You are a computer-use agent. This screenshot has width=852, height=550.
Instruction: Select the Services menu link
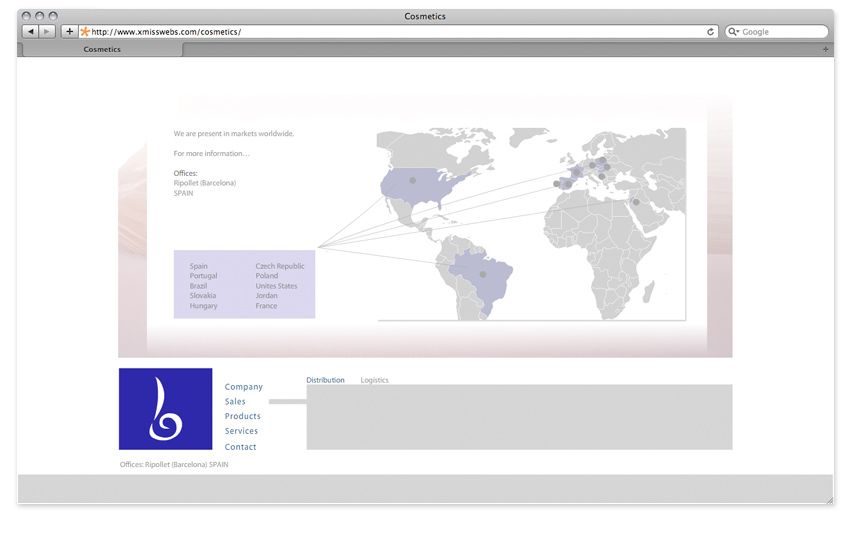(241, 431)
